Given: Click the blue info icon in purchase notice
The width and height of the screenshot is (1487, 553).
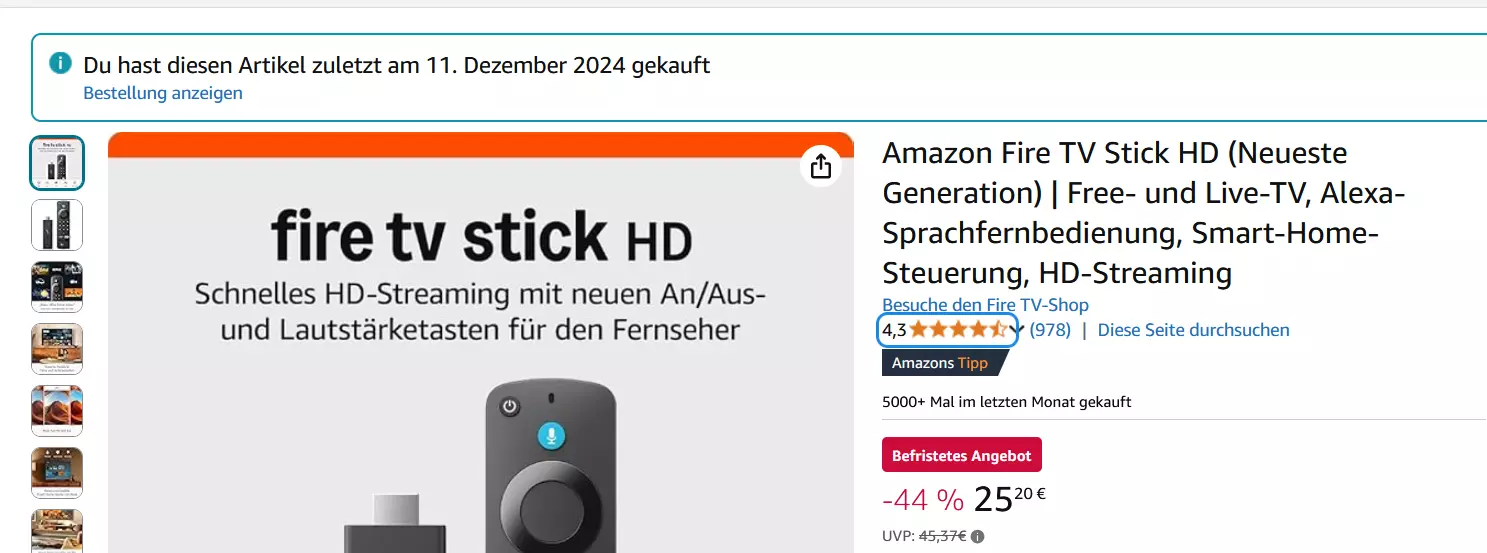Looking at the screenshot, I should point(60,64).
